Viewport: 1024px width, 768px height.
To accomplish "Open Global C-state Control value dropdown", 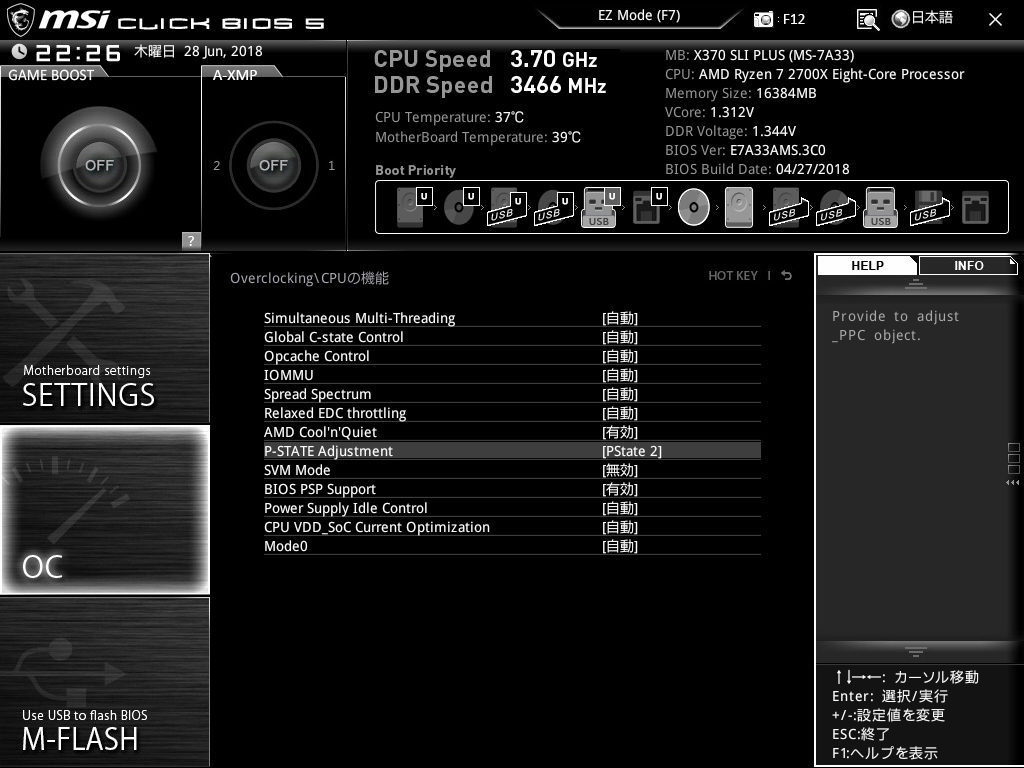I will point(620,337).
